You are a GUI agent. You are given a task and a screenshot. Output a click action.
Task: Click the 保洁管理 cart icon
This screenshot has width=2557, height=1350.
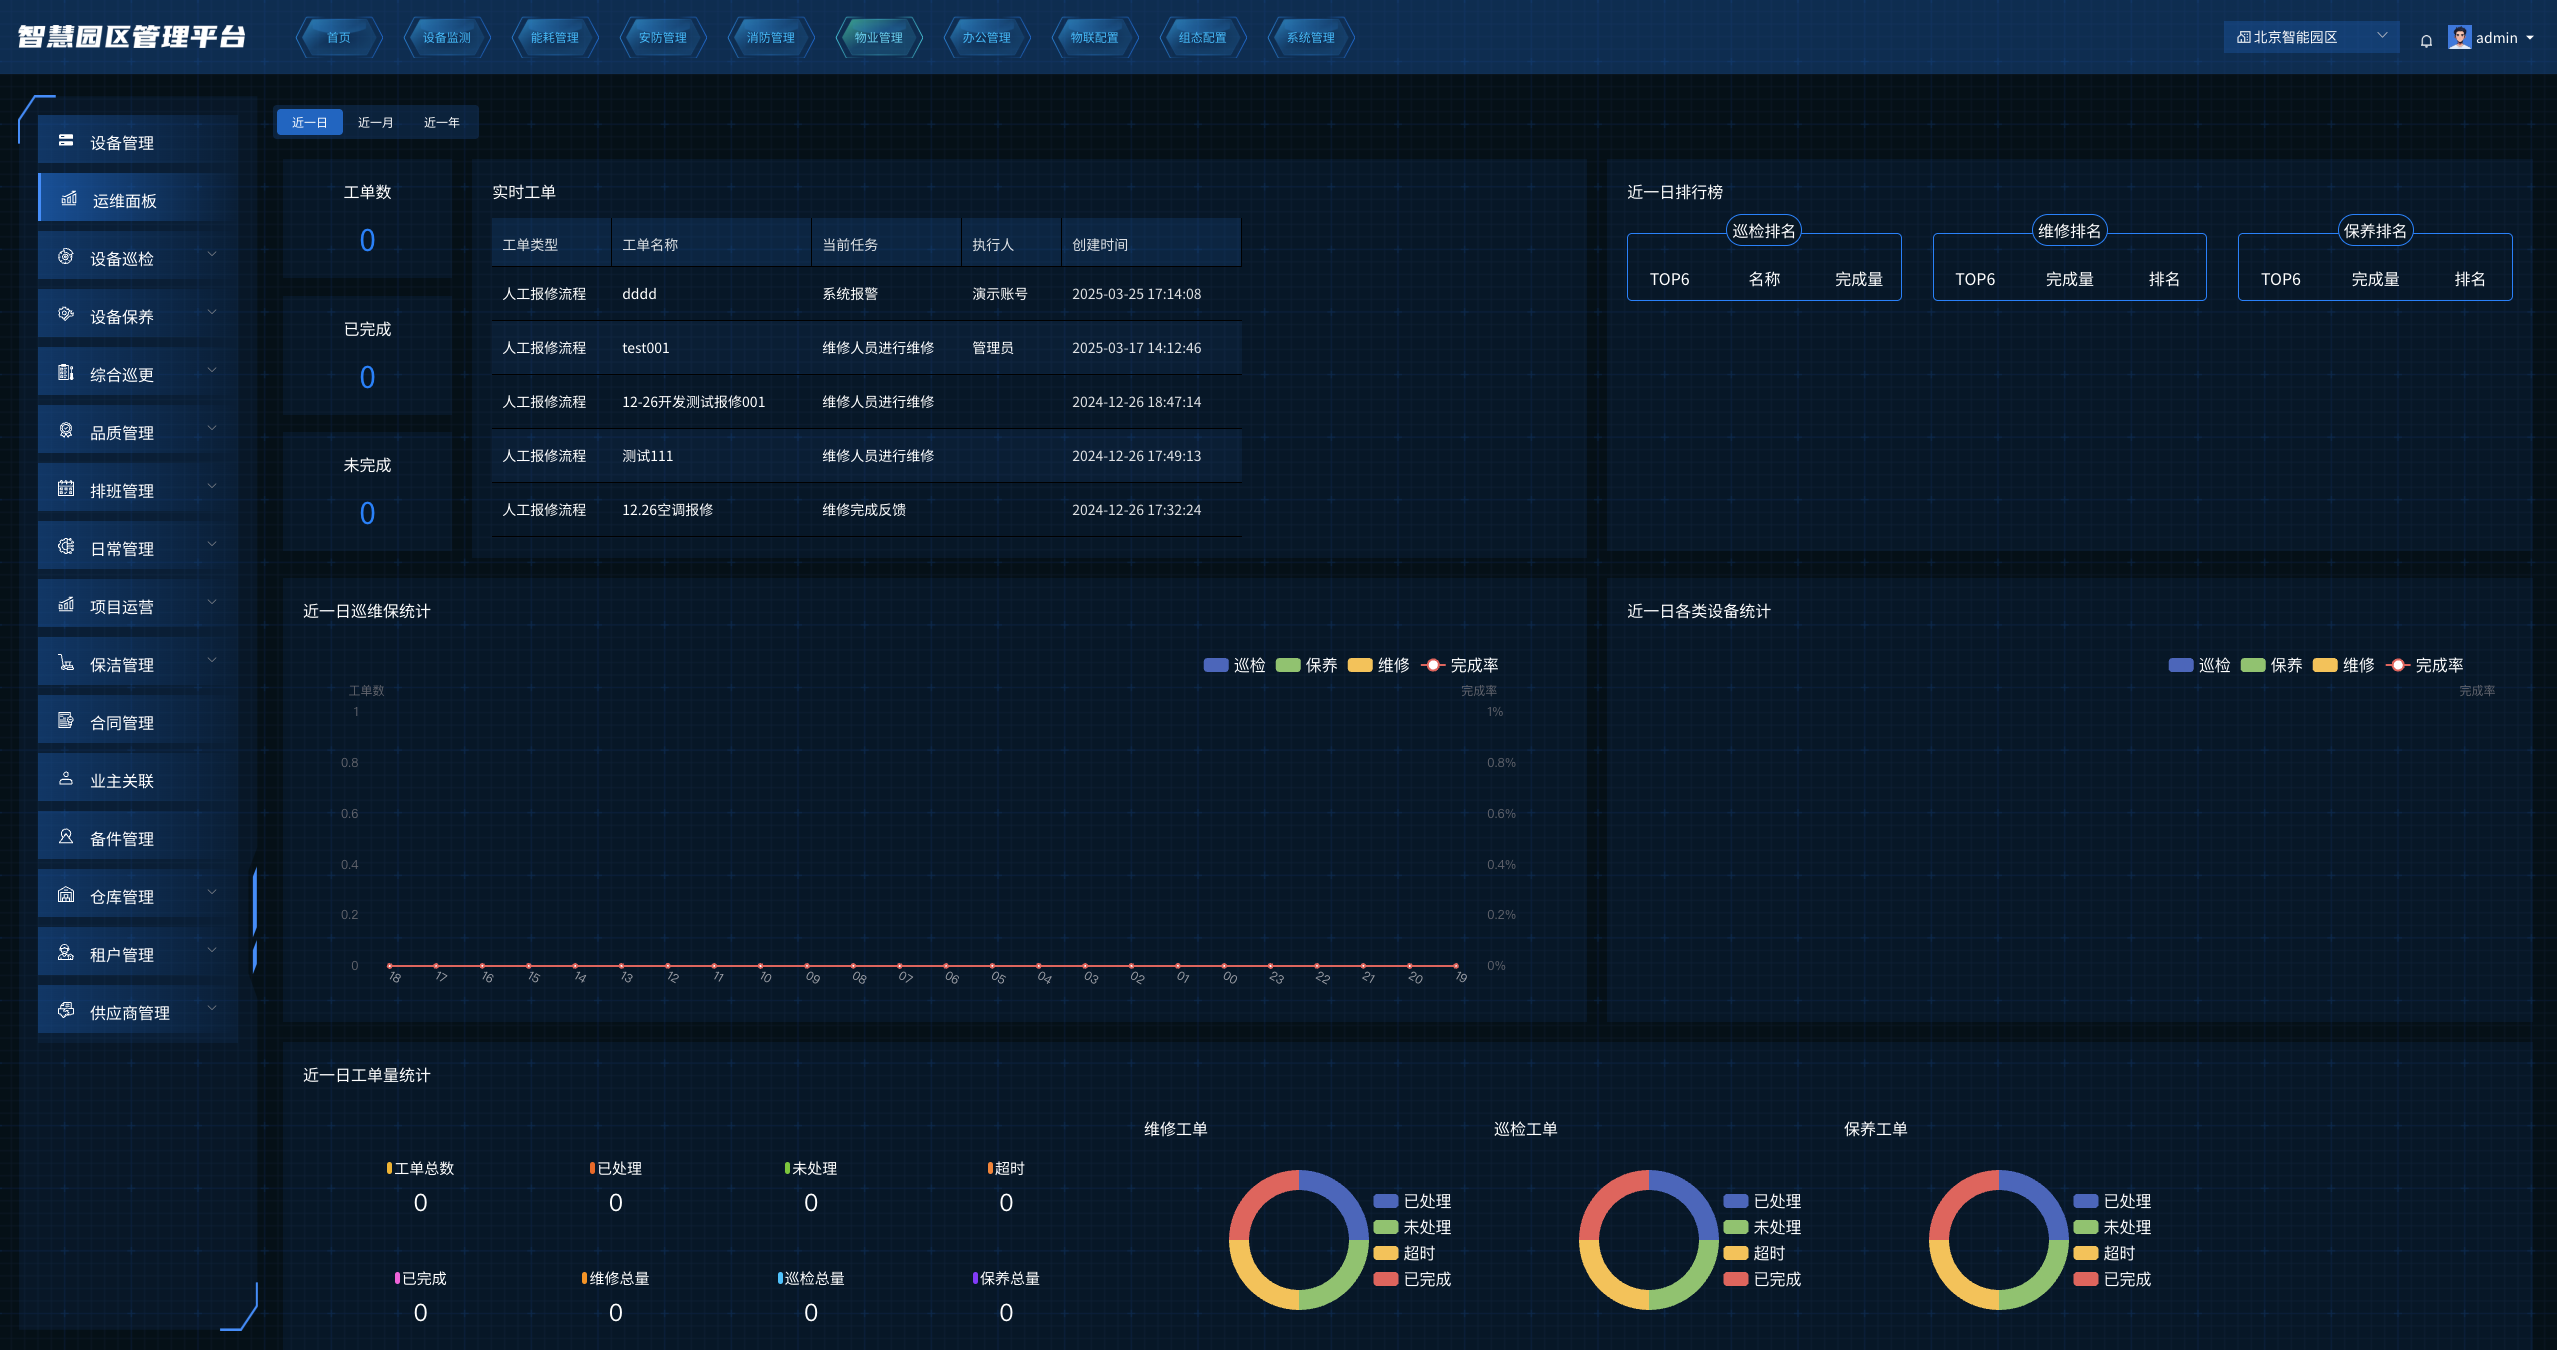[66, 663]
